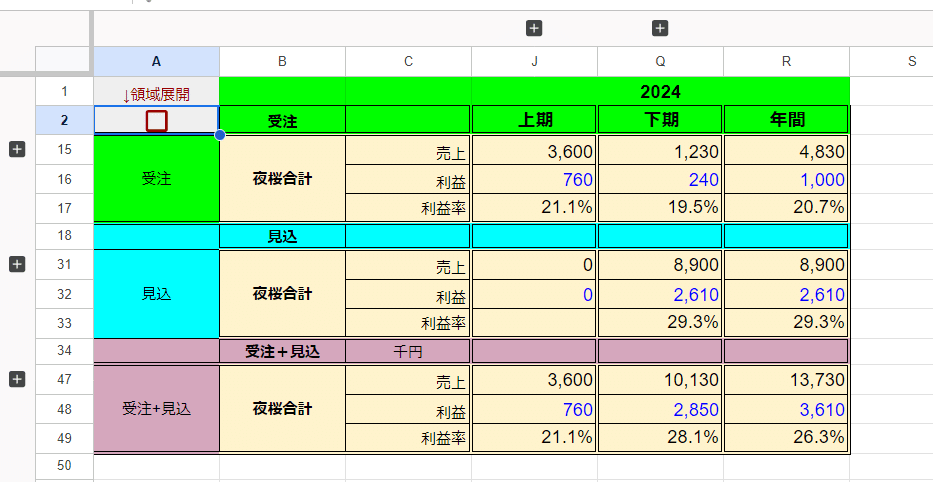The width and height of the screenshot is (933, 482).
Task: Click the '売上' label in row 31
Action: coord(408,265)
